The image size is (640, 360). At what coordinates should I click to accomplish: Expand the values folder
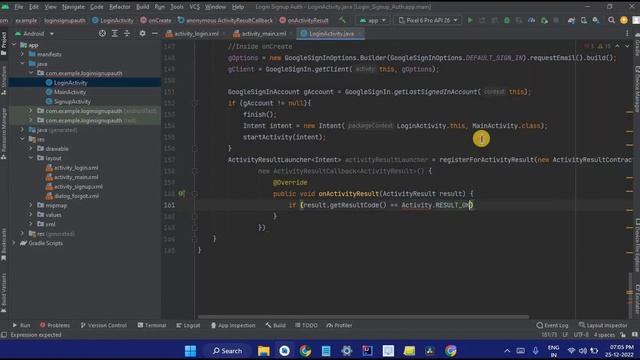(31, 215)
